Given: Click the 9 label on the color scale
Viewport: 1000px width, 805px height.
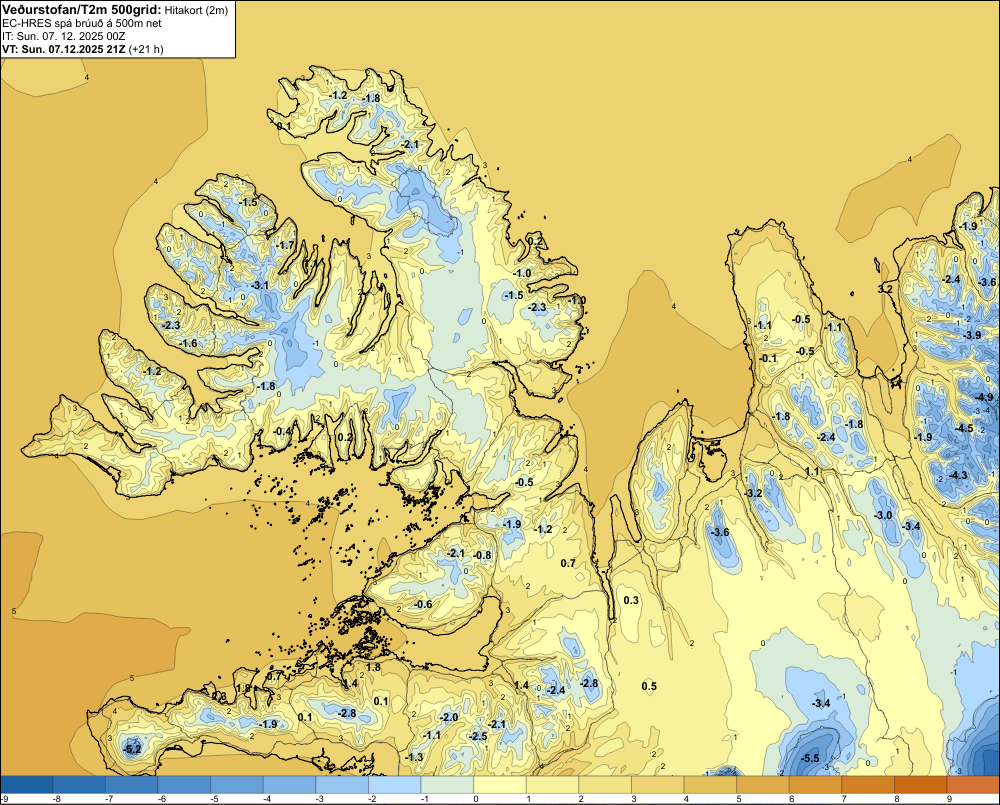Looking at the screenshot, I should coord(950,799).
